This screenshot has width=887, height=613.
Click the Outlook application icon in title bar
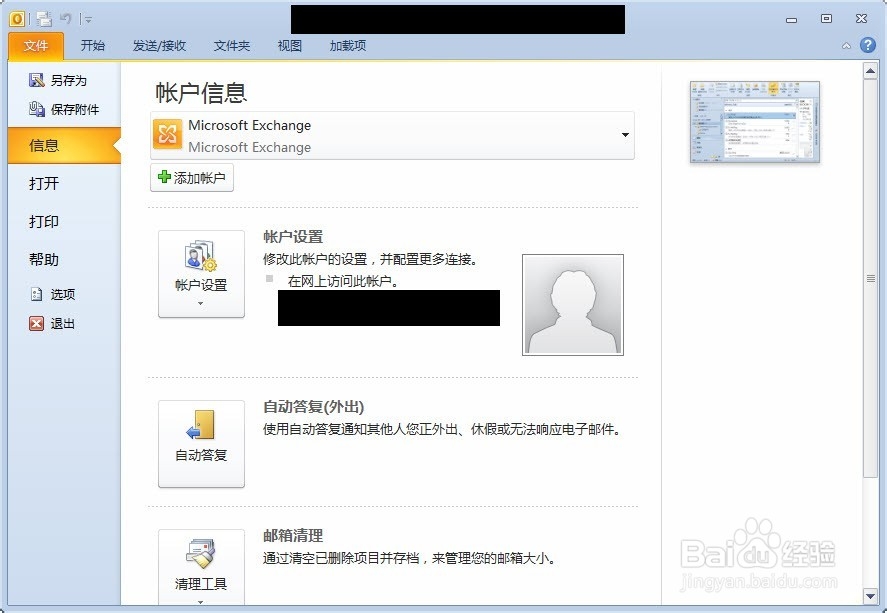tap(17, 19)
